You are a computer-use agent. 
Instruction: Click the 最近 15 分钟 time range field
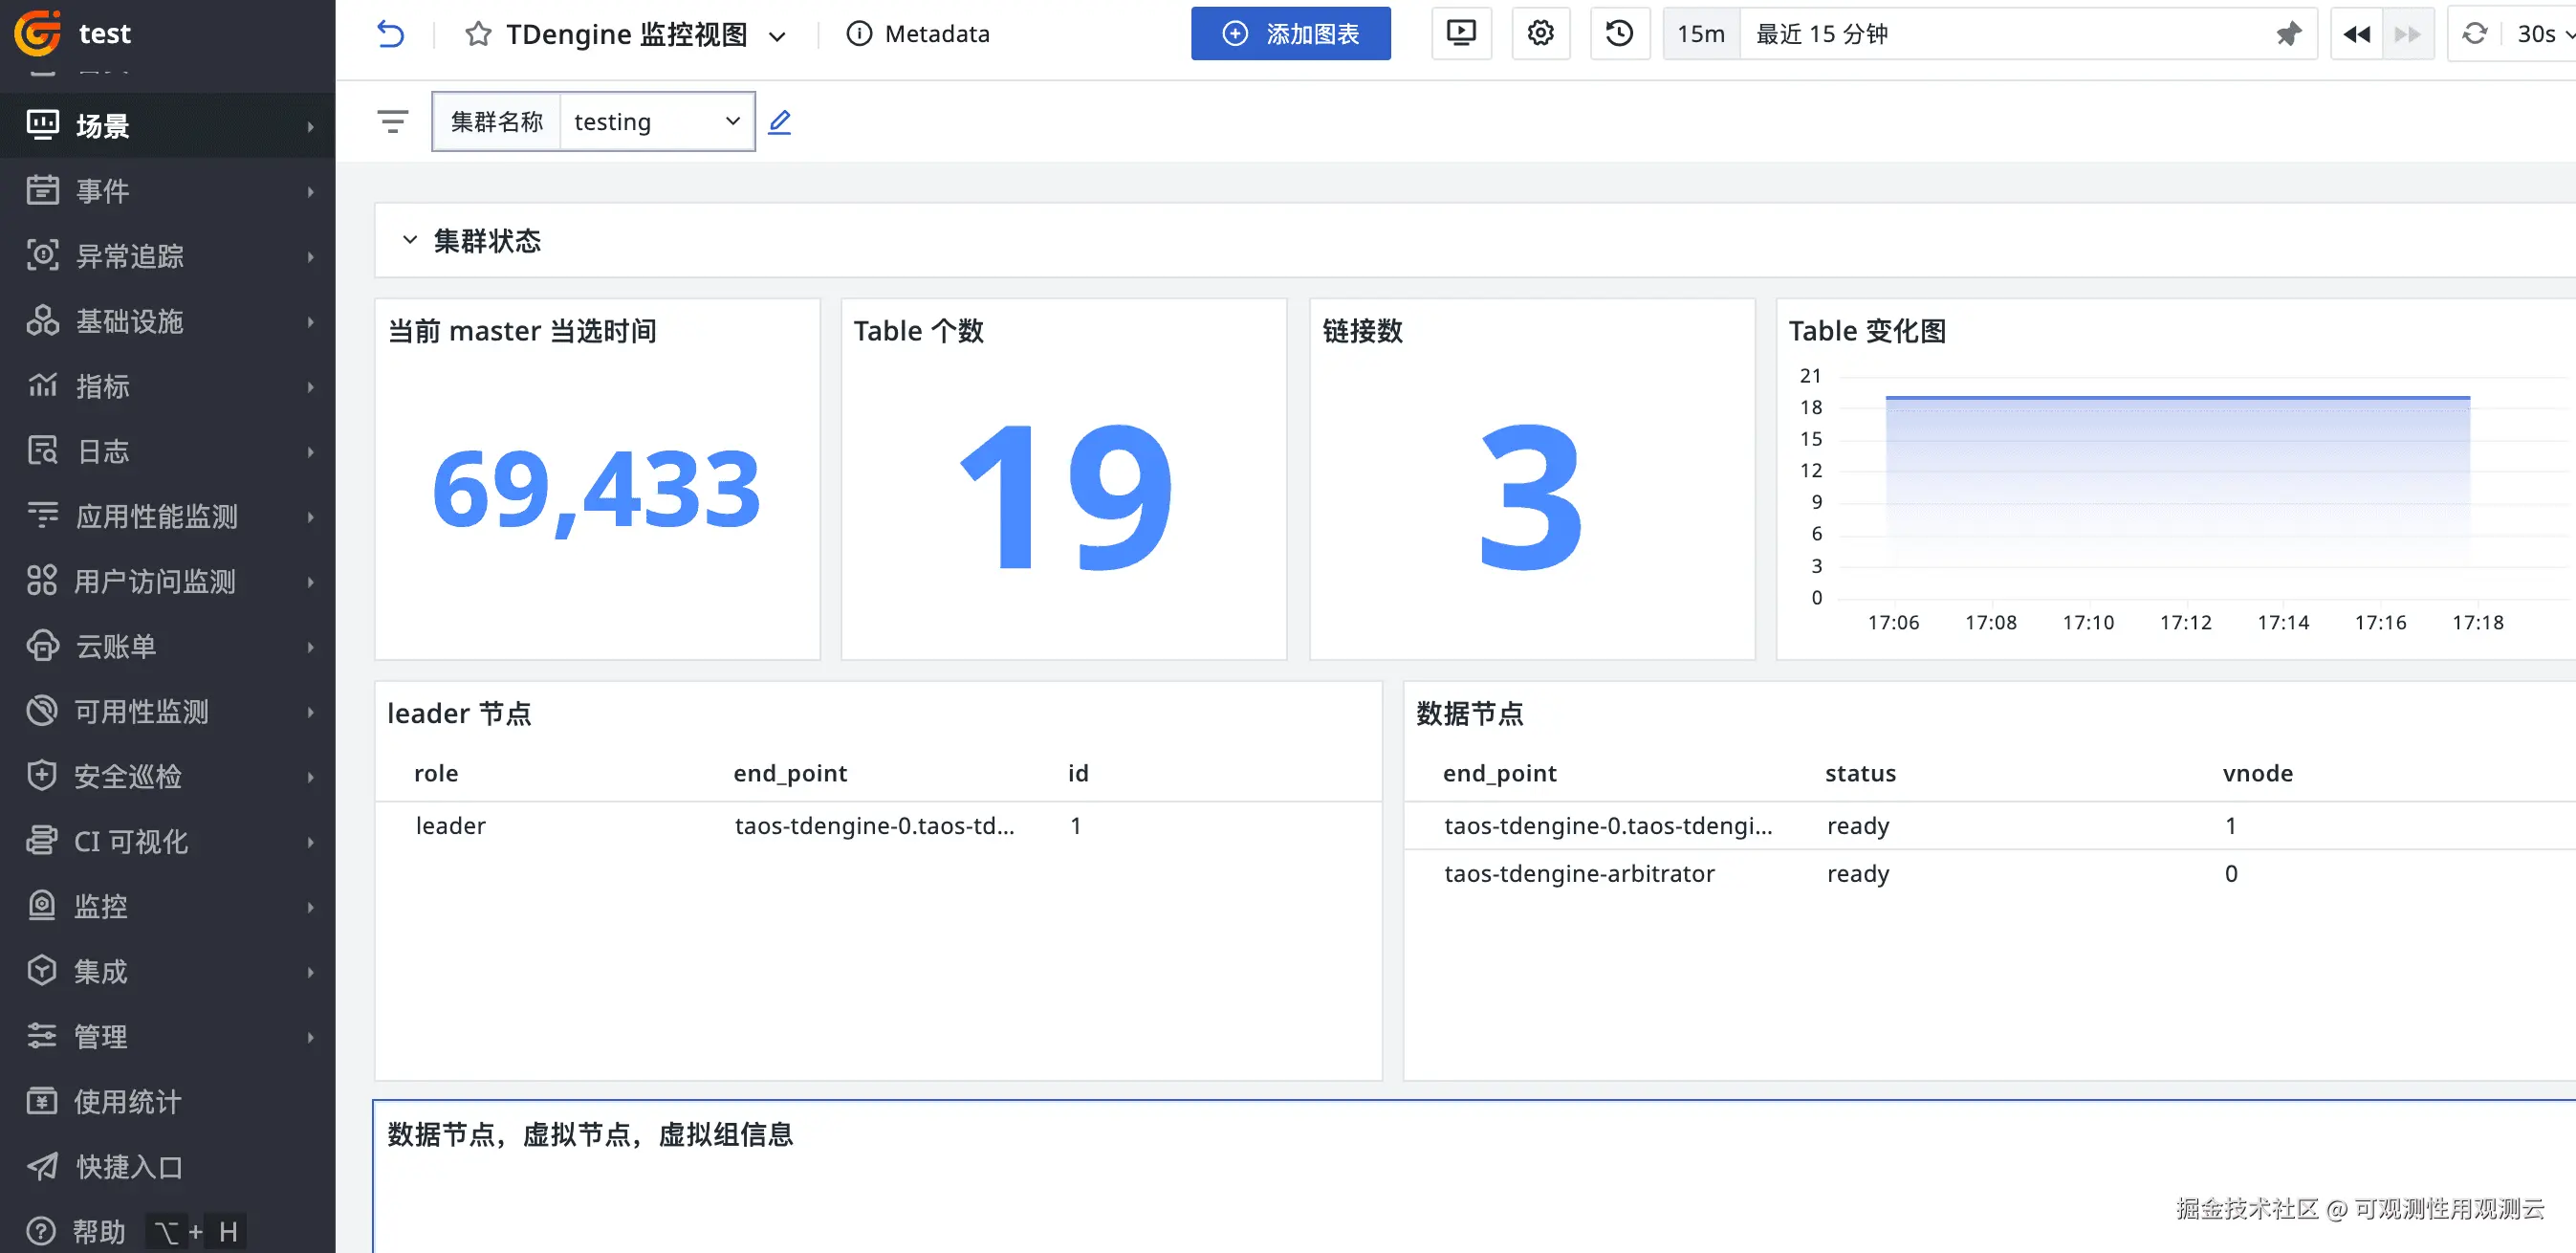2028,34
